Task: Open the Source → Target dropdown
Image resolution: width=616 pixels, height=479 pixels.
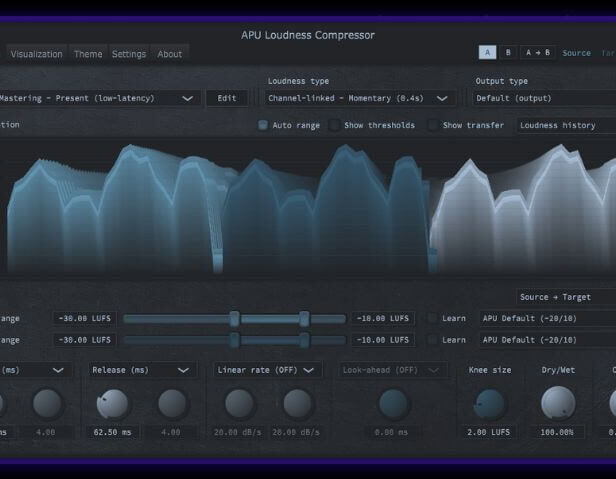Action: click(x=566, y=297)
